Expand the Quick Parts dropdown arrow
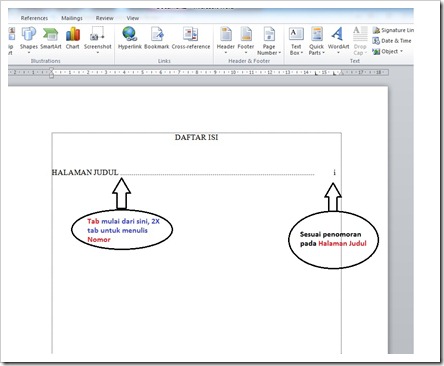Image resolution: width=444 pixels, height=366 pixels. click(323, 53)
